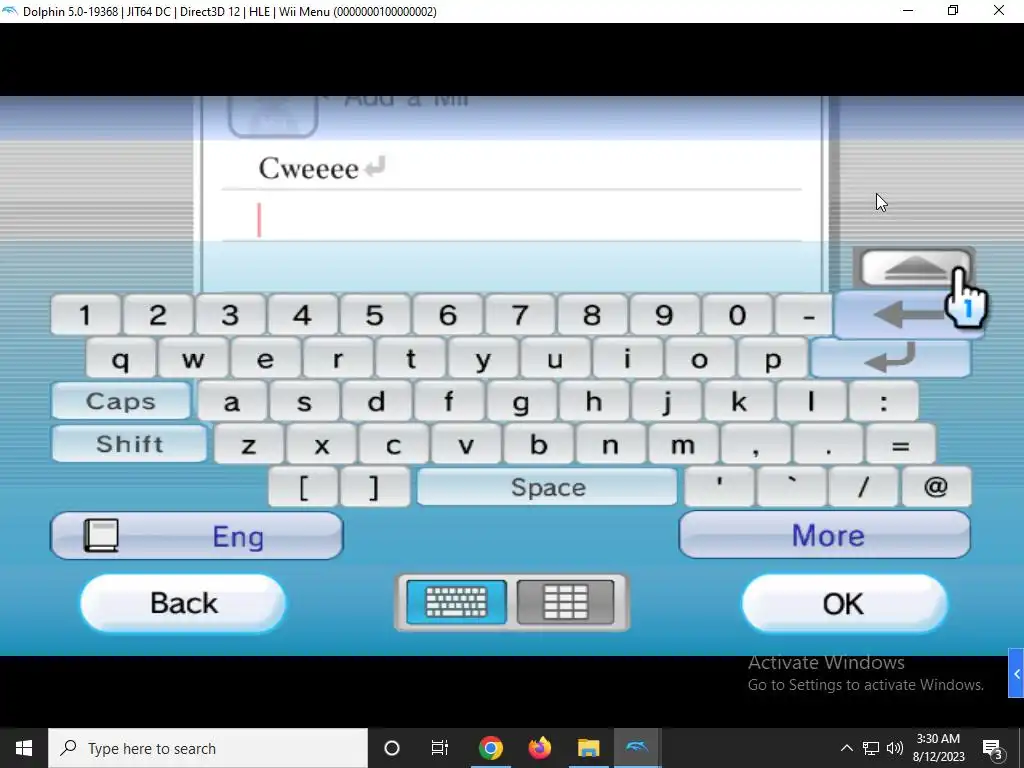
Task: Tap the @ symbol key
Action: tap(936, 487)
